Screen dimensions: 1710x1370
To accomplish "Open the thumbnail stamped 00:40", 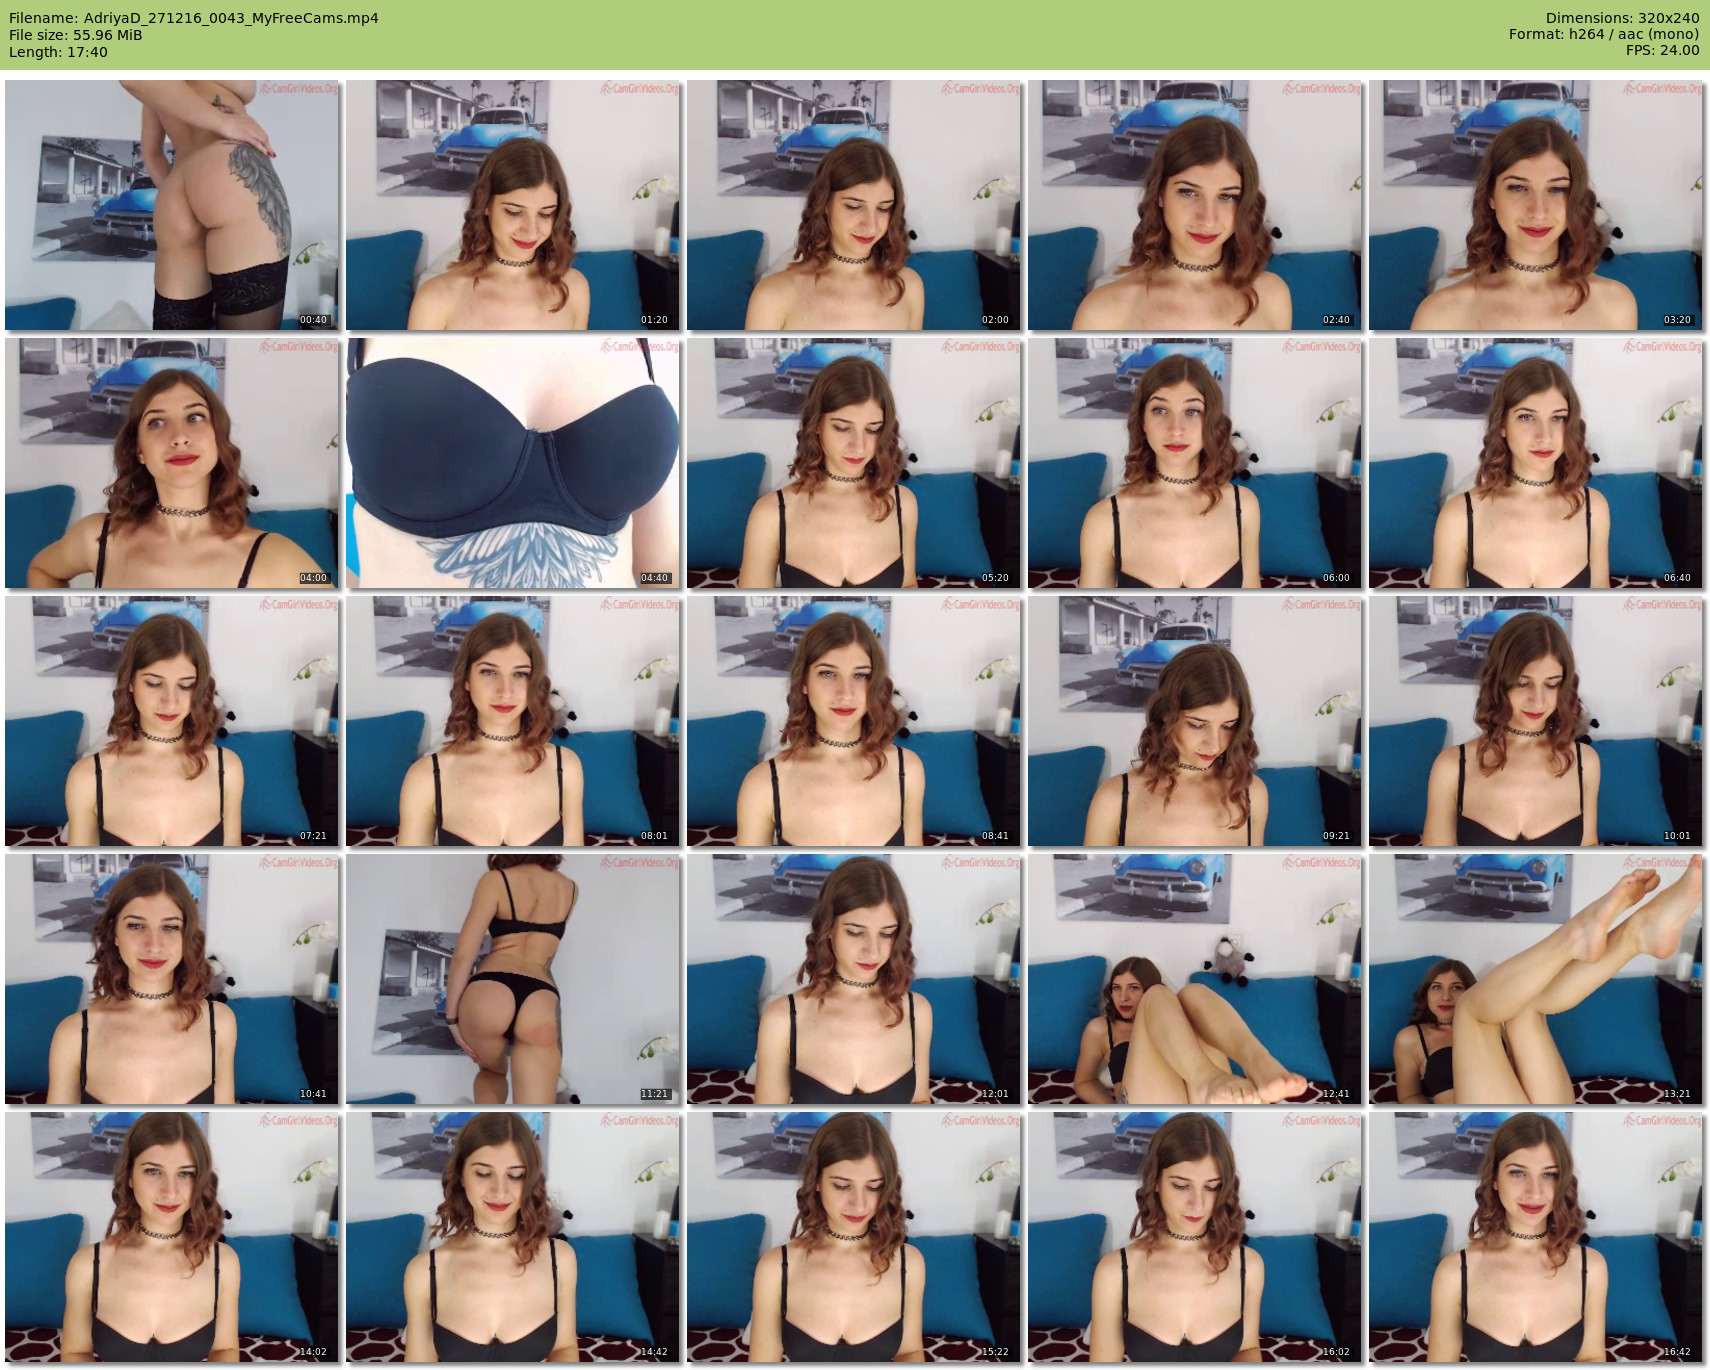I will (x=172, y=205).
